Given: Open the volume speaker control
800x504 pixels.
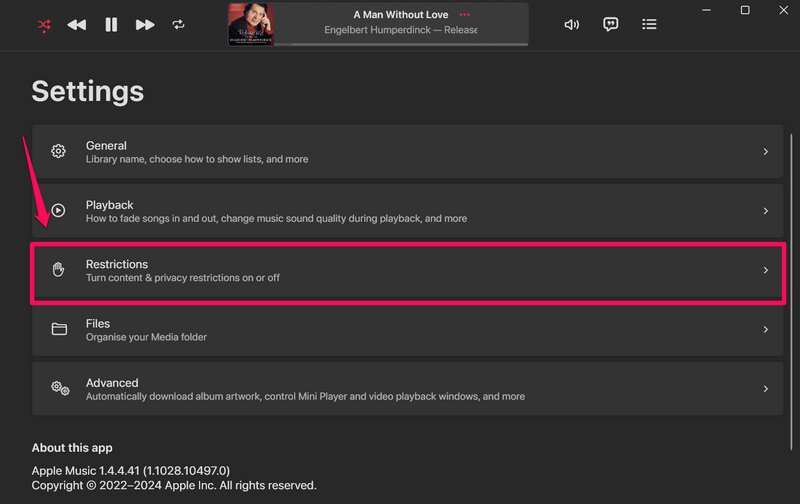Looking at the screenshot, I should 572,24.
